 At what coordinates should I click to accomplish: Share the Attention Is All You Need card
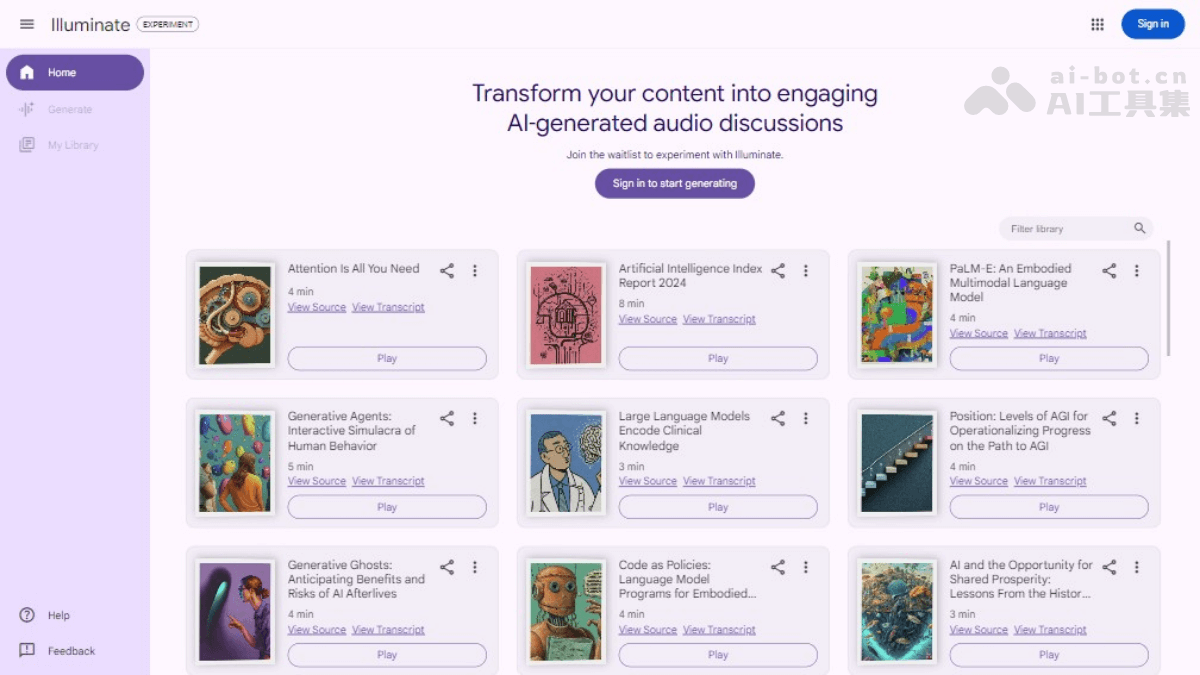tap(447, 270)
